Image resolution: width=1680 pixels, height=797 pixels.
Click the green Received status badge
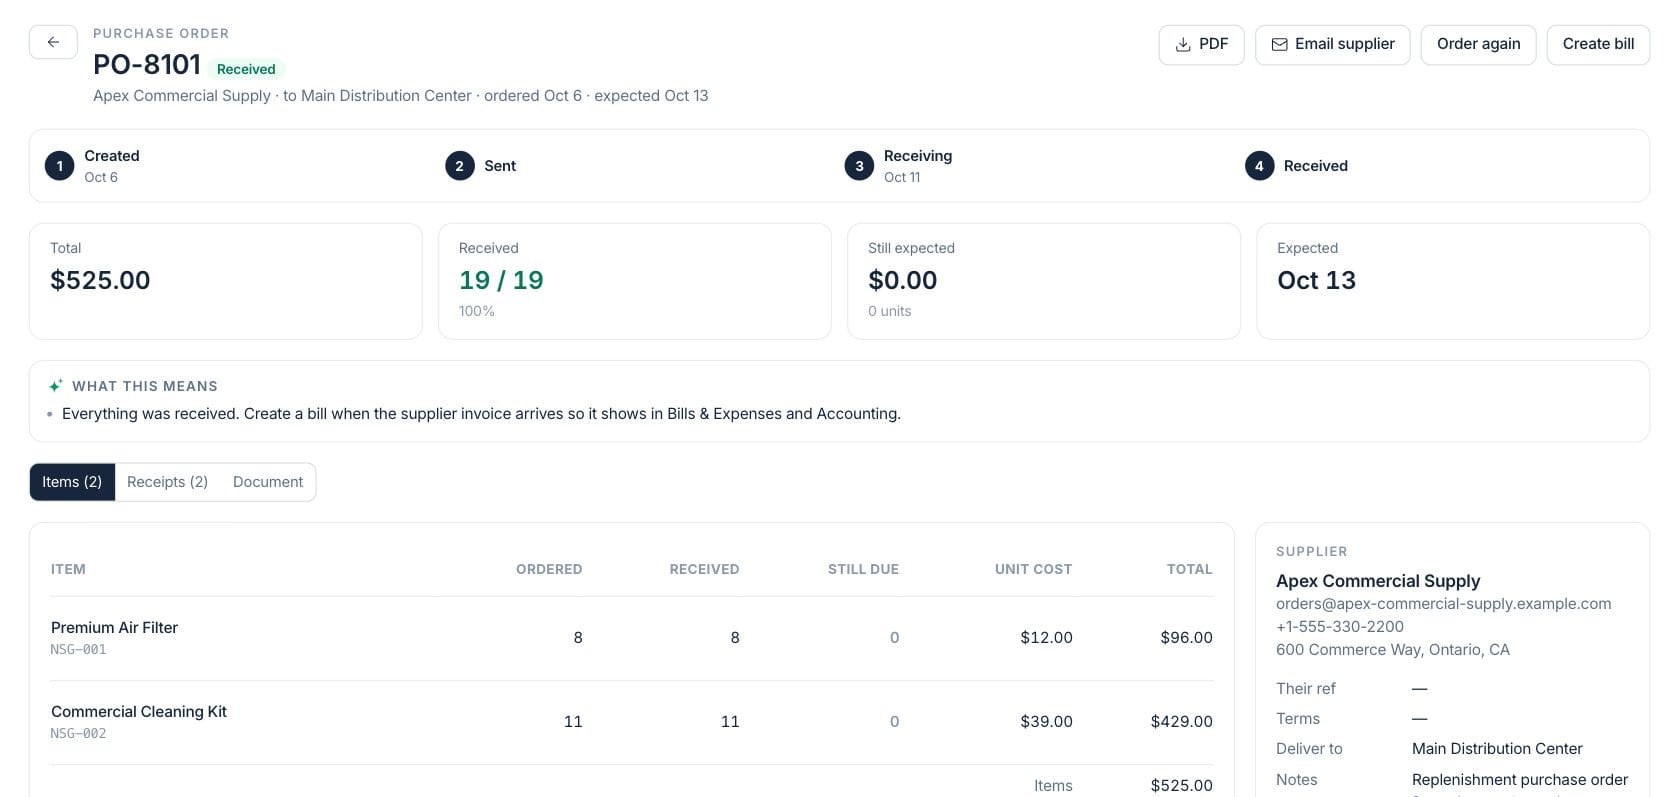tap(246, 69)
